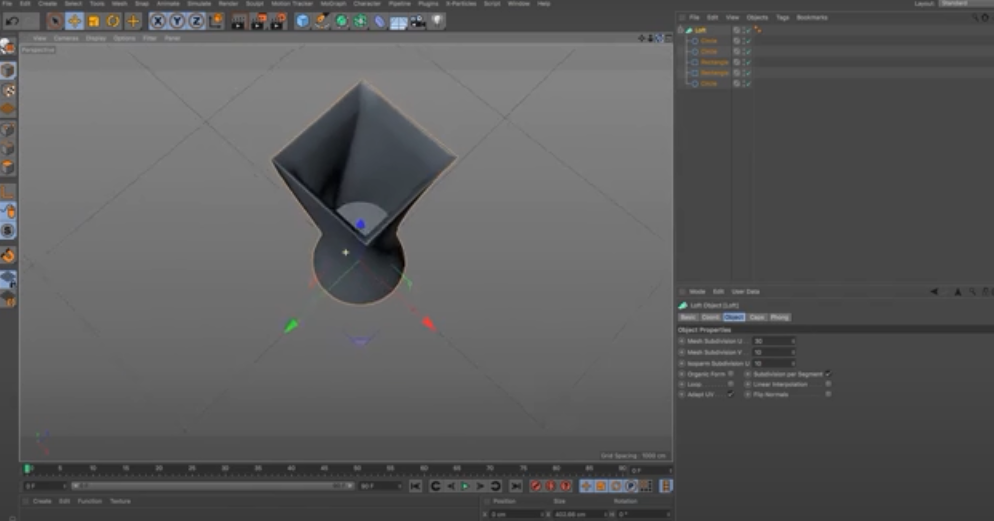
Task: Uncheck the Adapt UV checkbox
Action: [731, 394]
